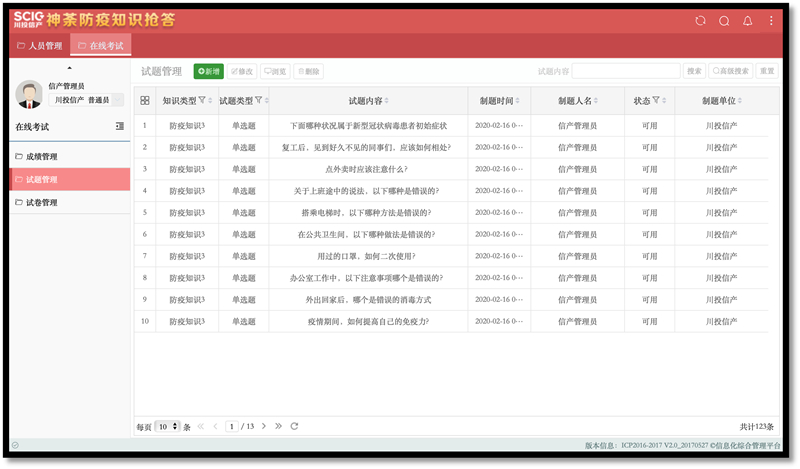The image size is (800, 469).
Task: Filter the 知识类型 column with funnel icon
Action: [202, 100]
